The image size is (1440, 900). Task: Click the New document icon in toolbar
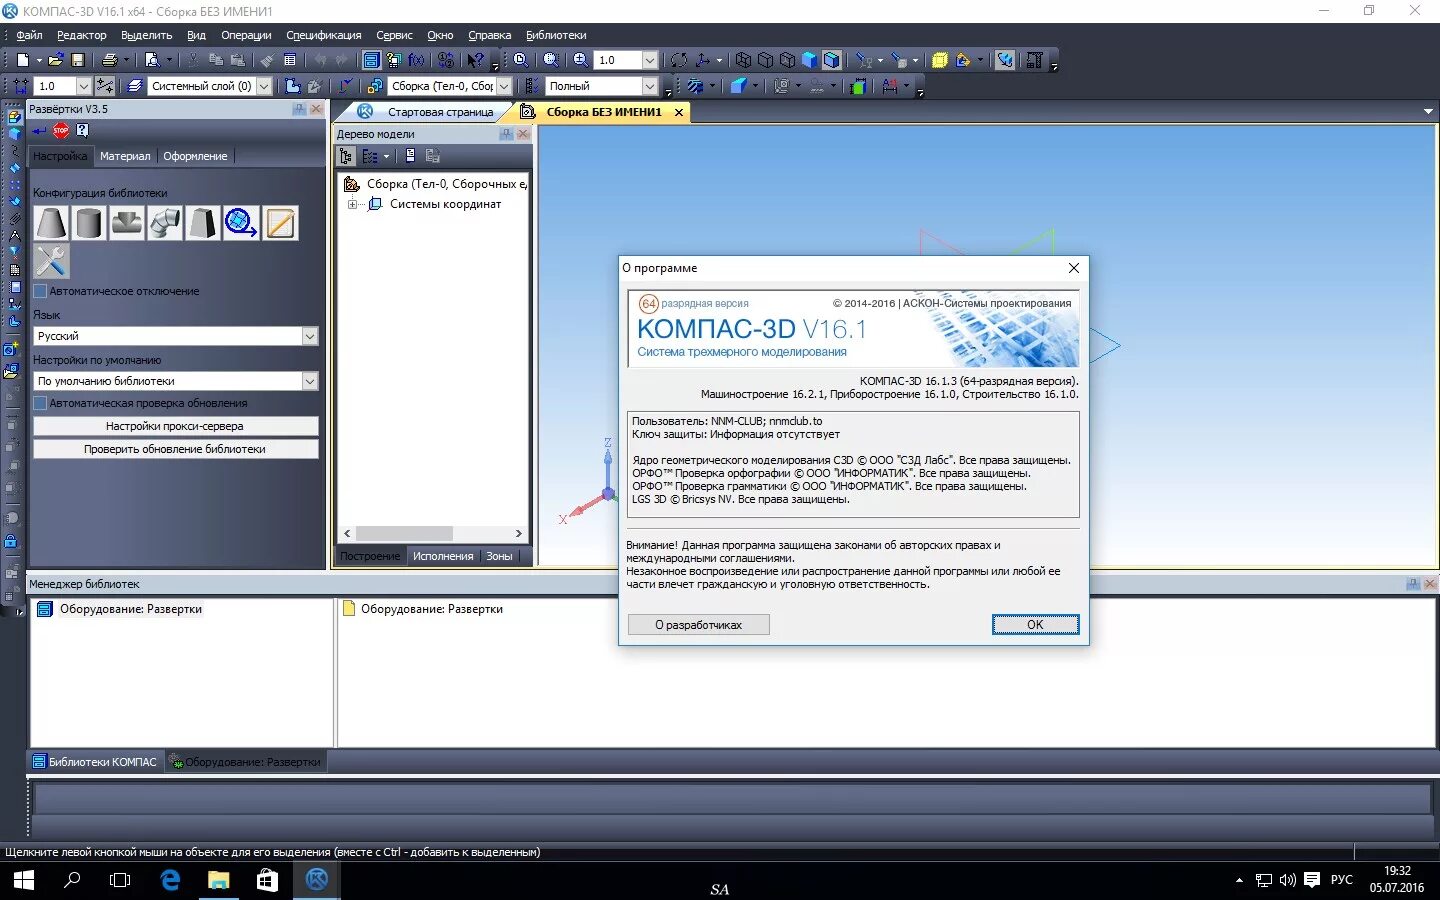click(x=23, y=60)
